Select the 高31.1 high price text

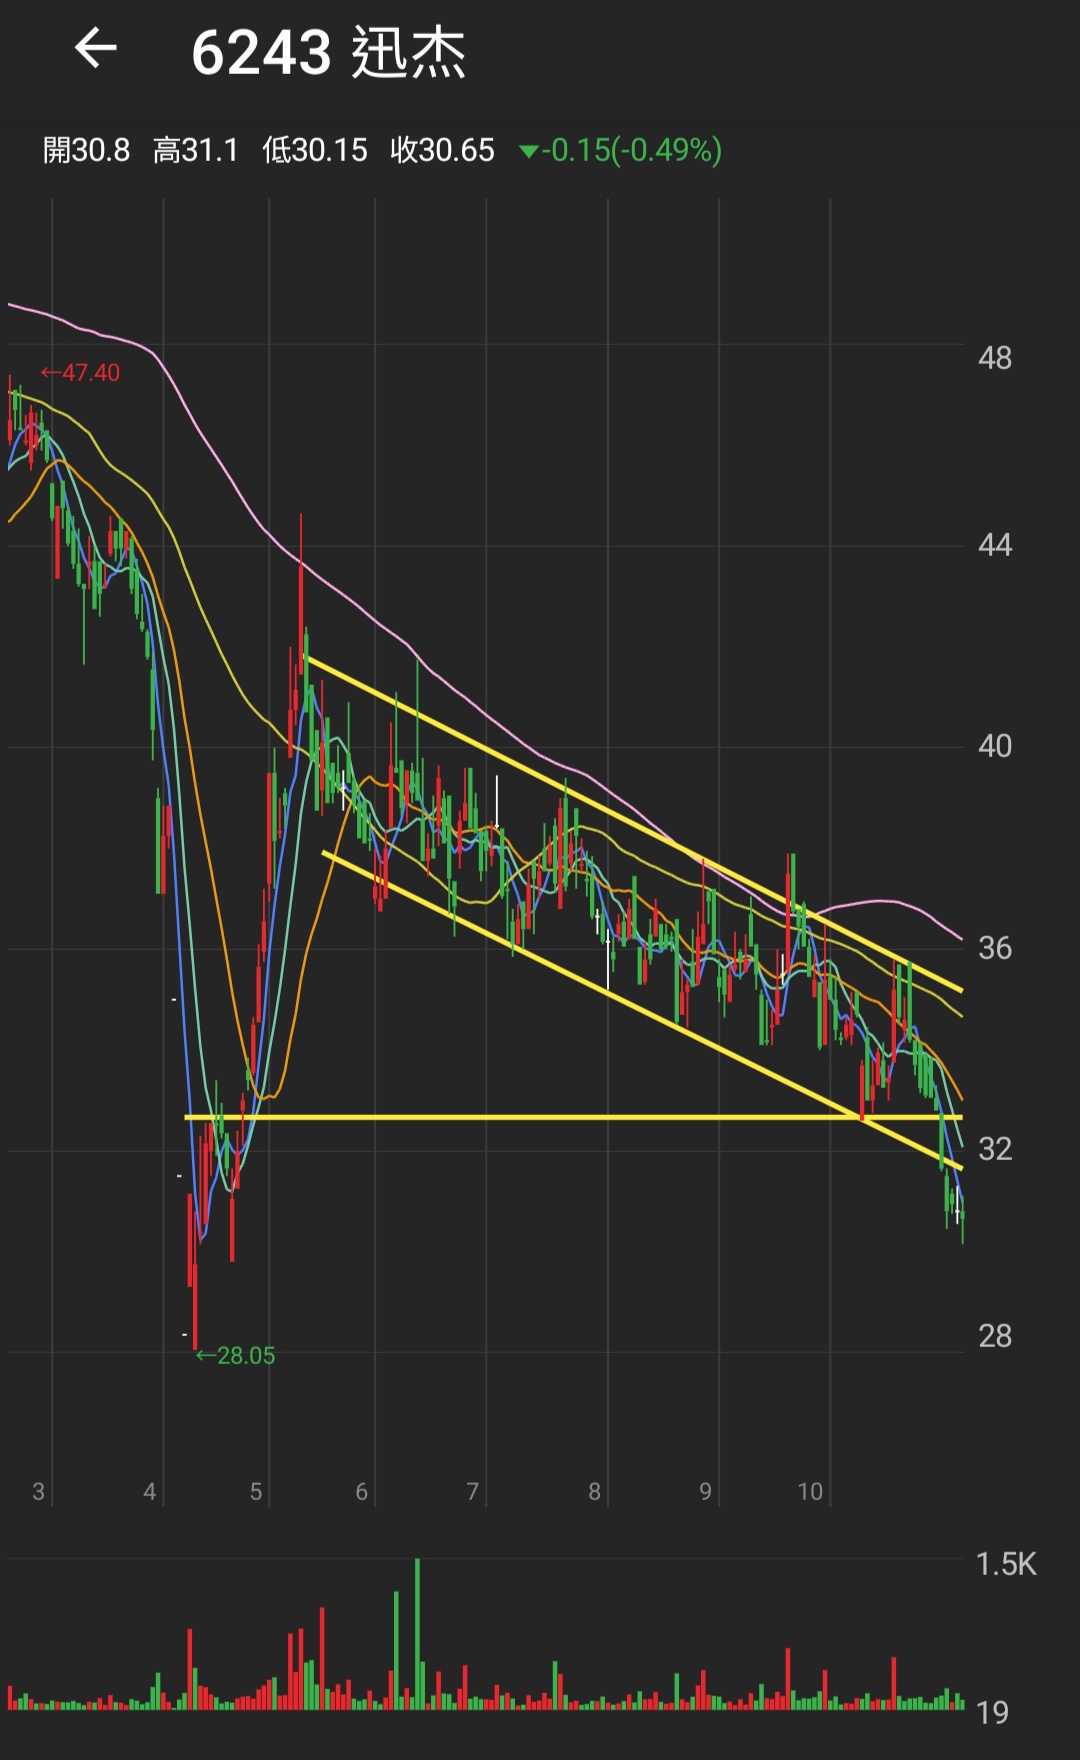tap(196, 150)
